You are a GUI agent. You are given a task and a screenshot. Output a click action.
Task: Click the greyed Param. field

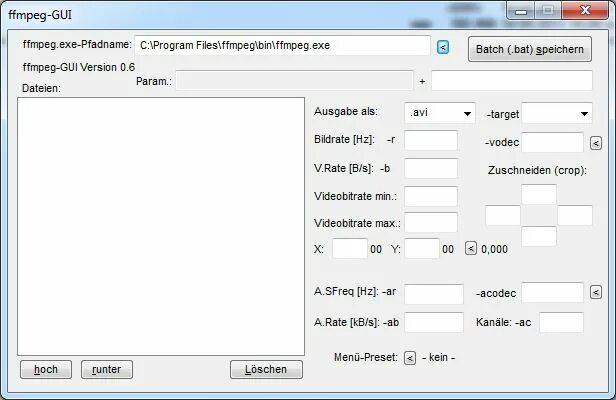coord(294,81)
